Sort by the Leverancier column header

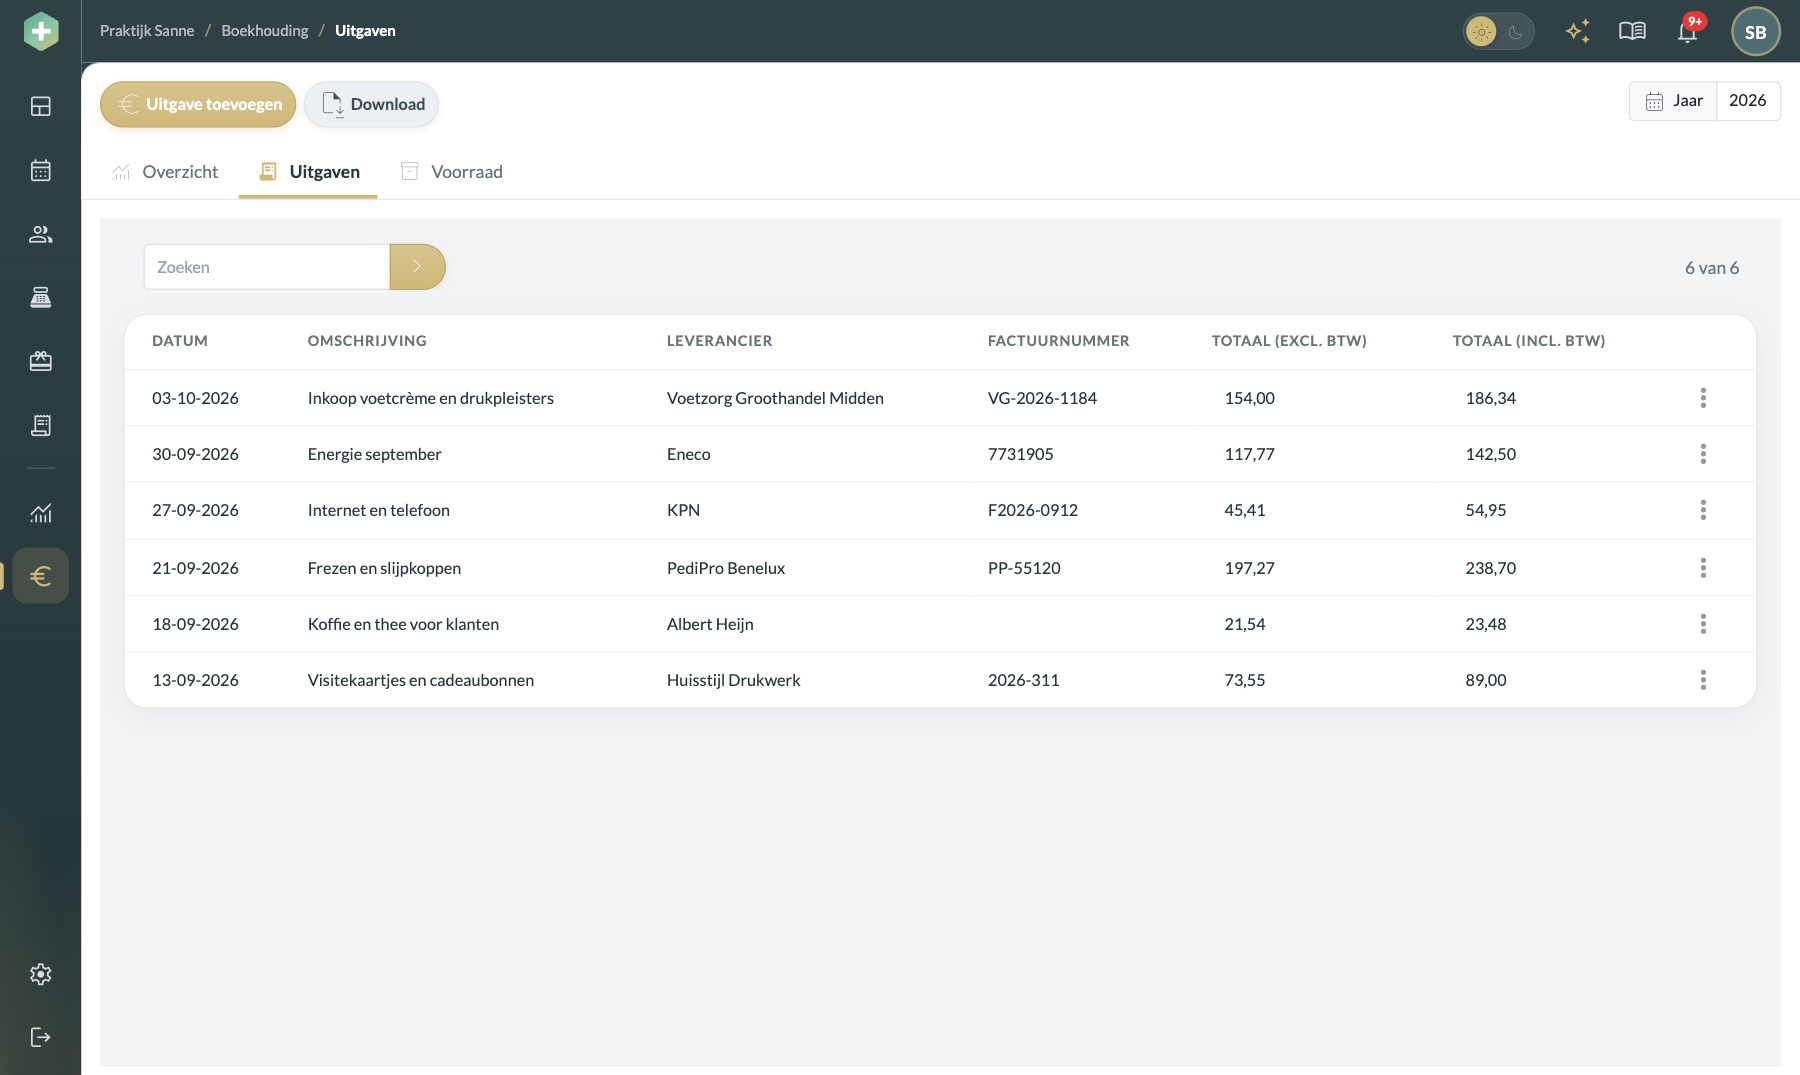720,341
